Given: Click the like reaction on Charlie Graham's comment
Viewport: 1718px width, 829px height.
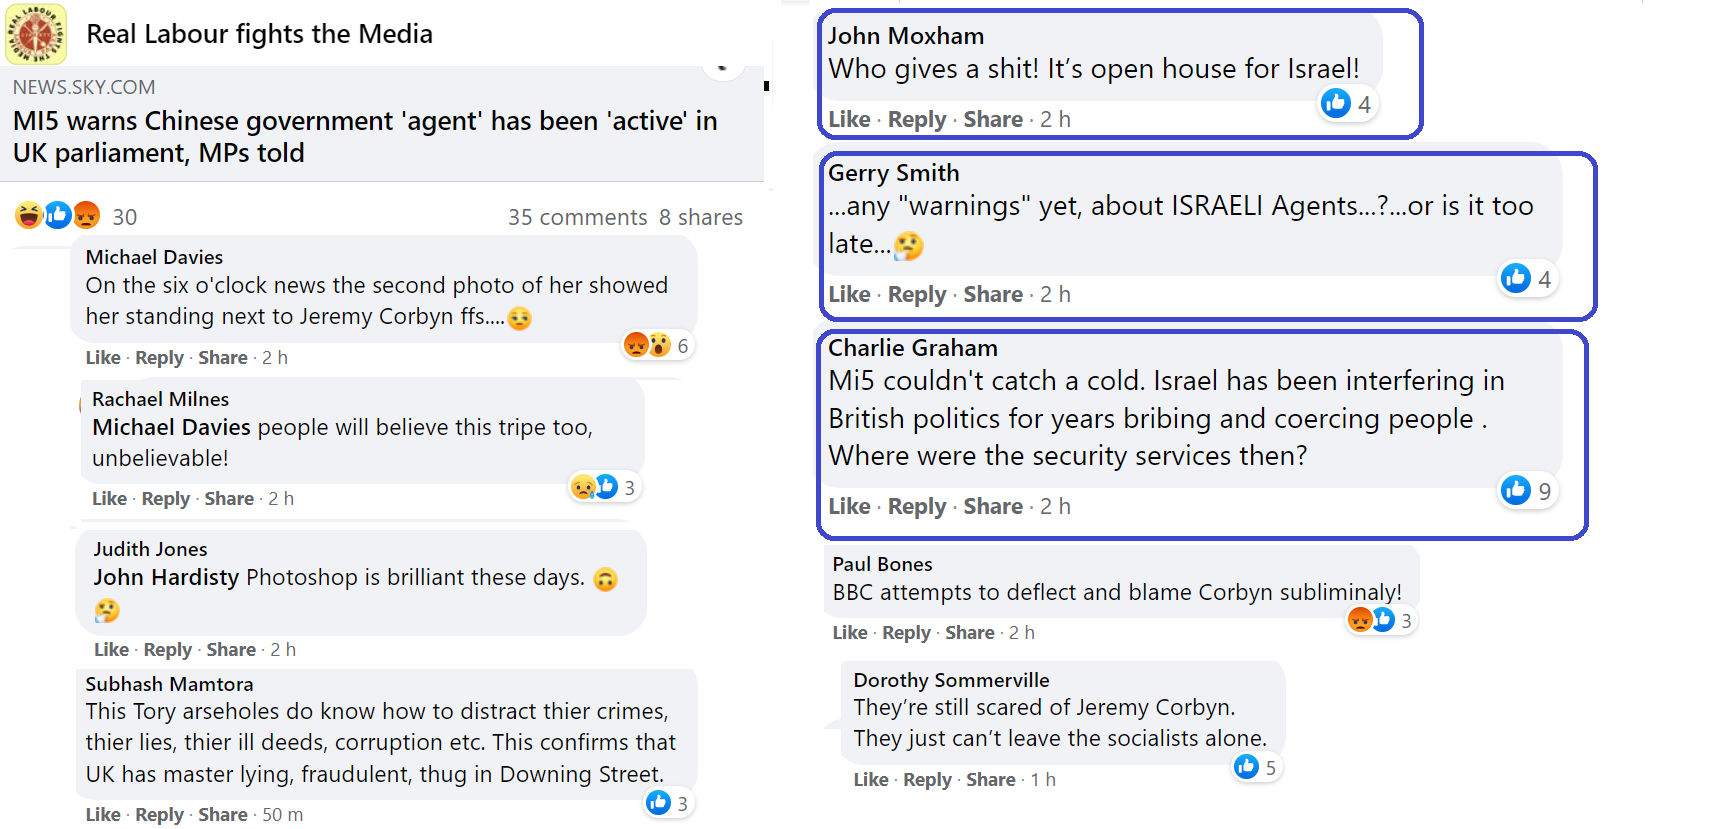Looking at the screenshot, I should (x=1516, y=490).
